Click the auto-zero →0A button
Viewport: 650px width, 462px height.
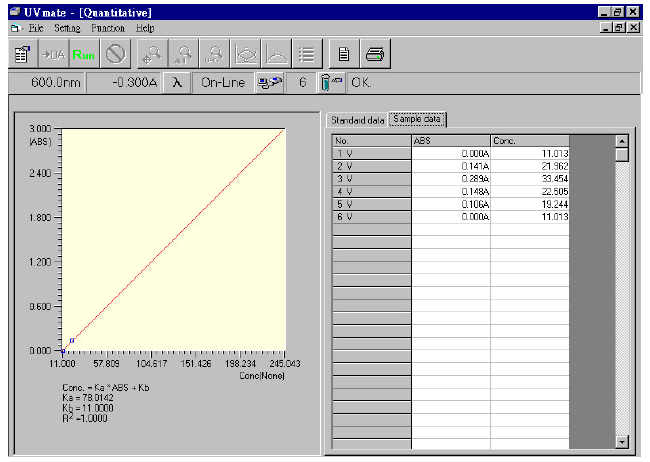[52, 54]
